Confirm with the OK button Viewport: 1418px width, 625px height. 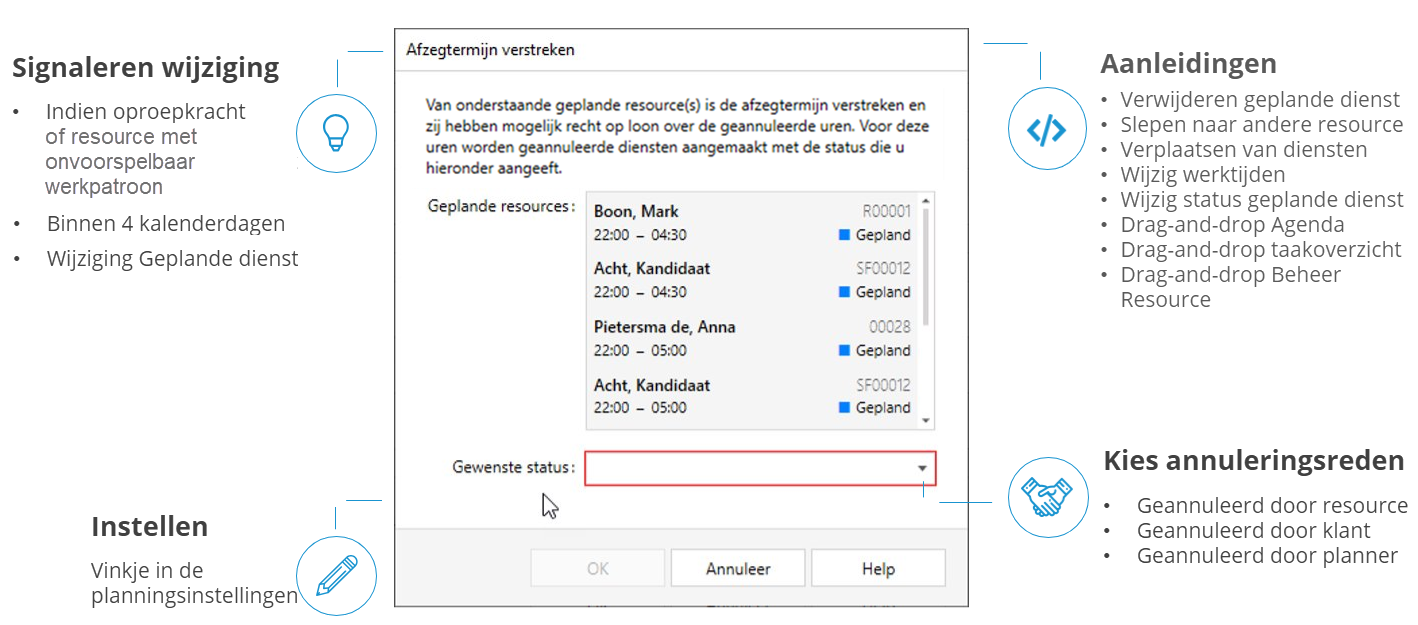[x=597, y=569]
